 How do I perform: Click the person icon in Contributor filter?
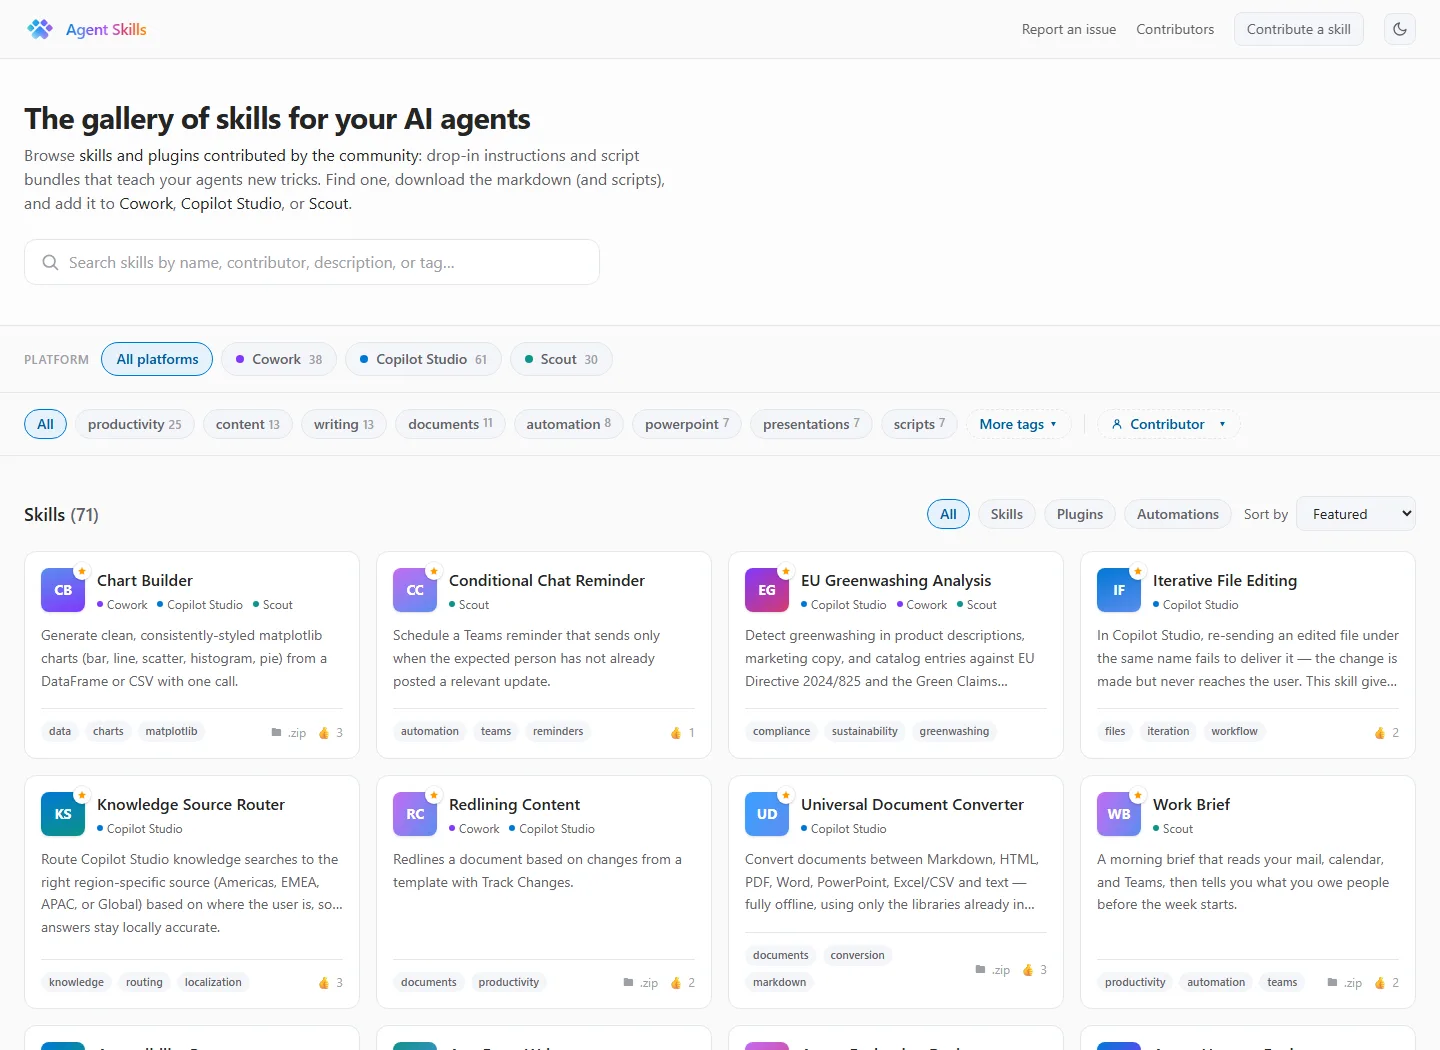(1117, 424)
